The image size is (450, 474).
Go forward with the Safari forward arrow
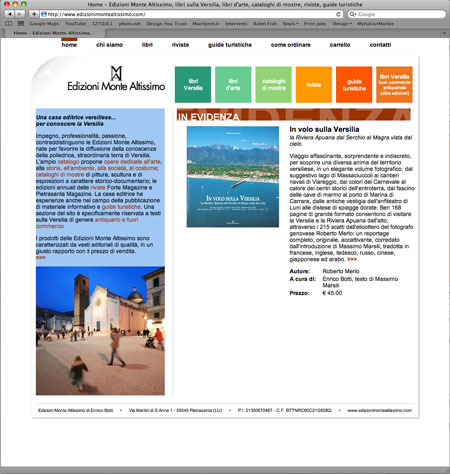coord(20,14)
